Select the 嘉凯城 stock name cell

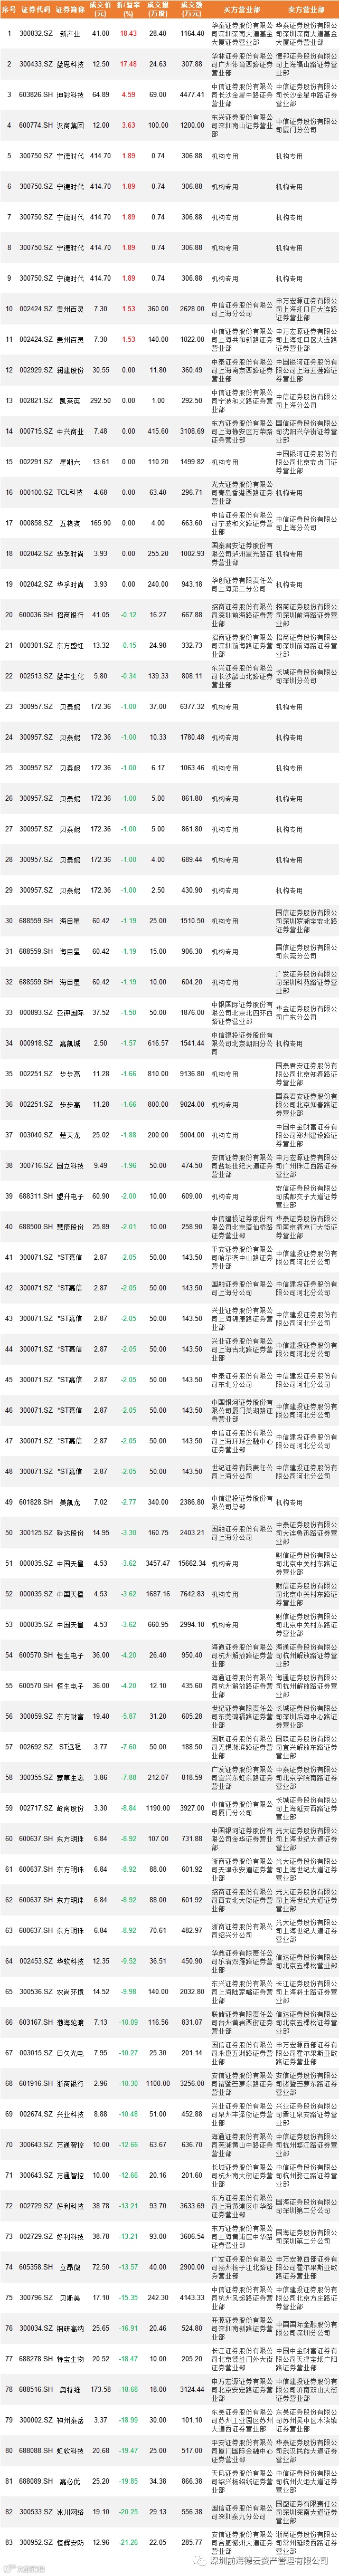point(70,1044)
